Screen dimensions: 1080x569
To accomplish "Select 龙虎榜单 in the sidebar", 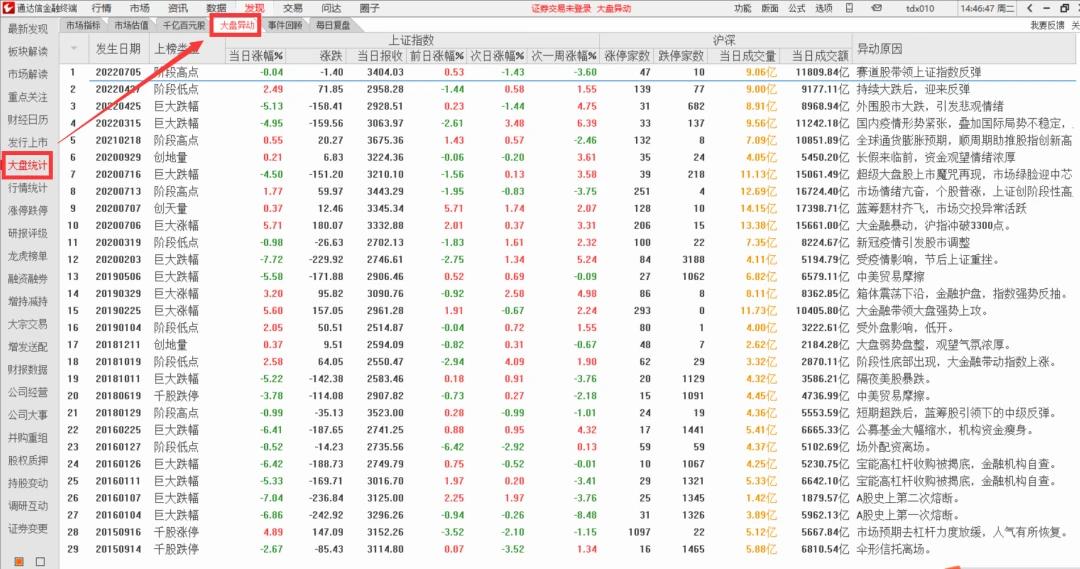I will (28, 256).
